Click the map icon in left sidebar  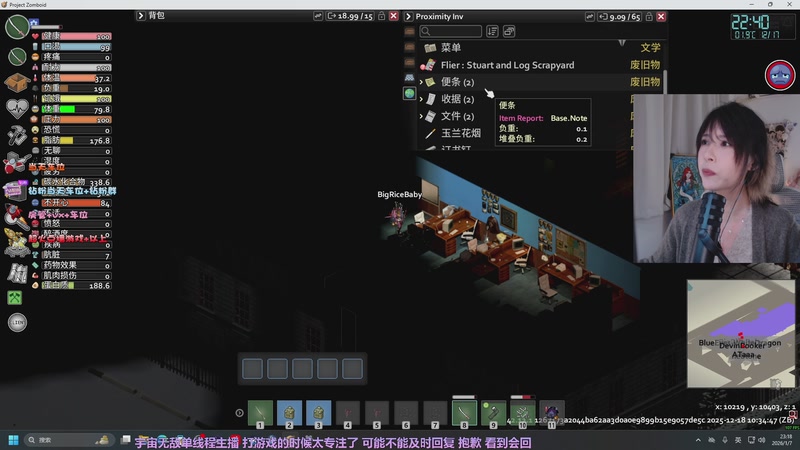(17, 274)
